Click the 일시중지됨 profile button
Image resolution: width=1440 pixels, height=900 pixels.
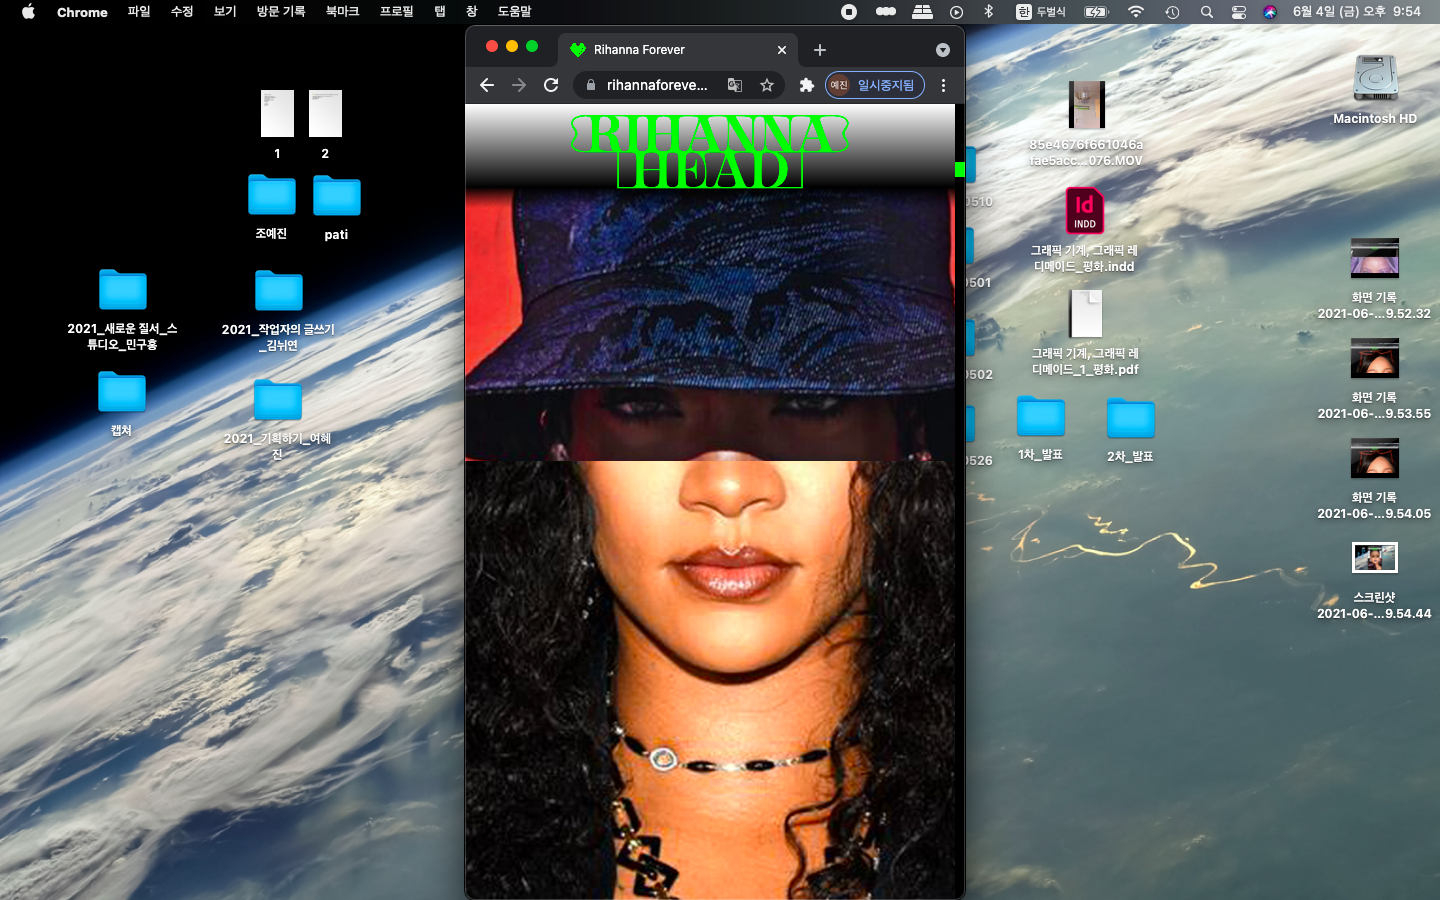875,85
